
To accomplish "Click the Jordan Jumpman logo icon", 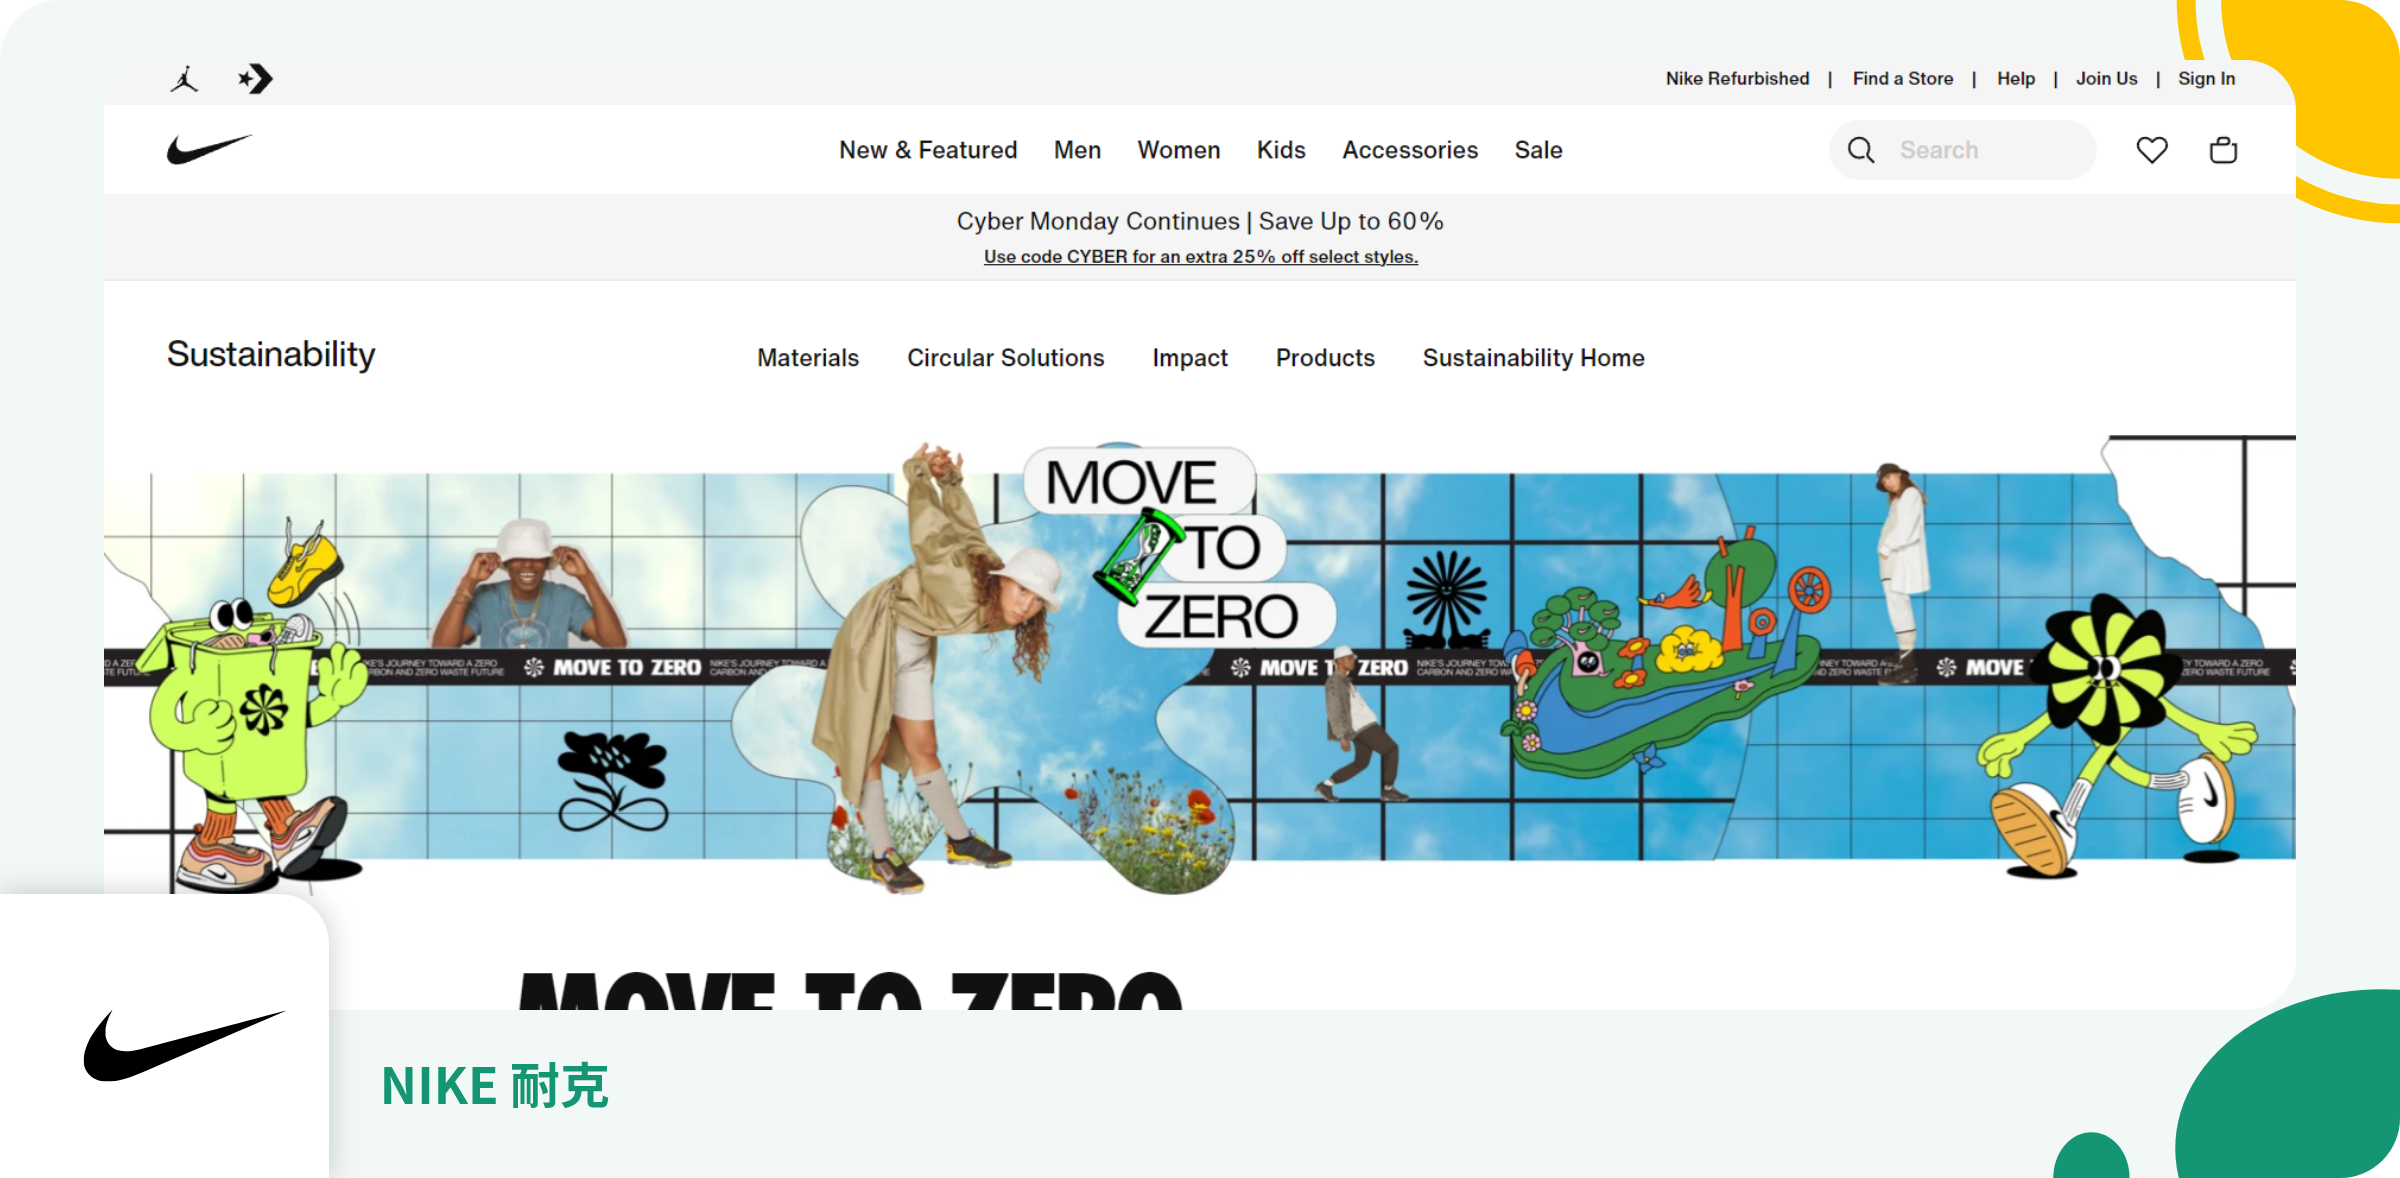I will tap(184, 79).
